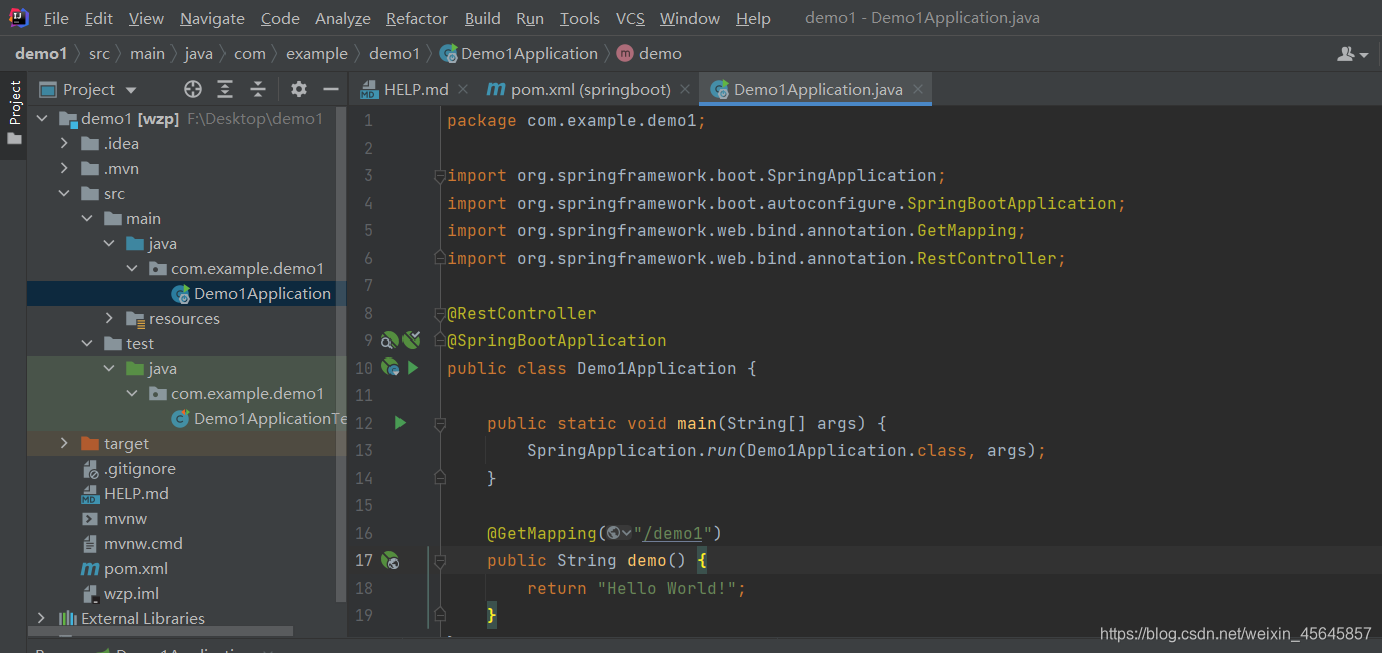Click the user account icon at top right

(x=1350, y=54)
